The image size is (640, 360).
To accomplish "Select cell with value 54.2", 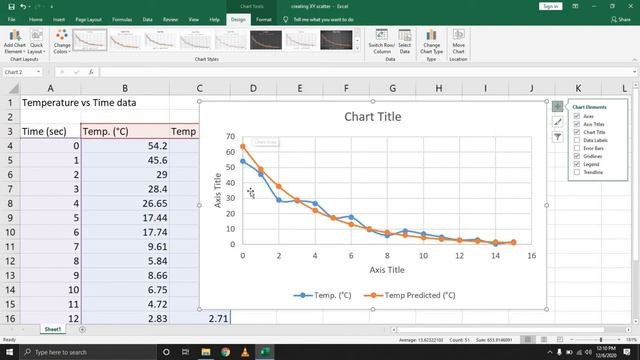I will point(125,146).
